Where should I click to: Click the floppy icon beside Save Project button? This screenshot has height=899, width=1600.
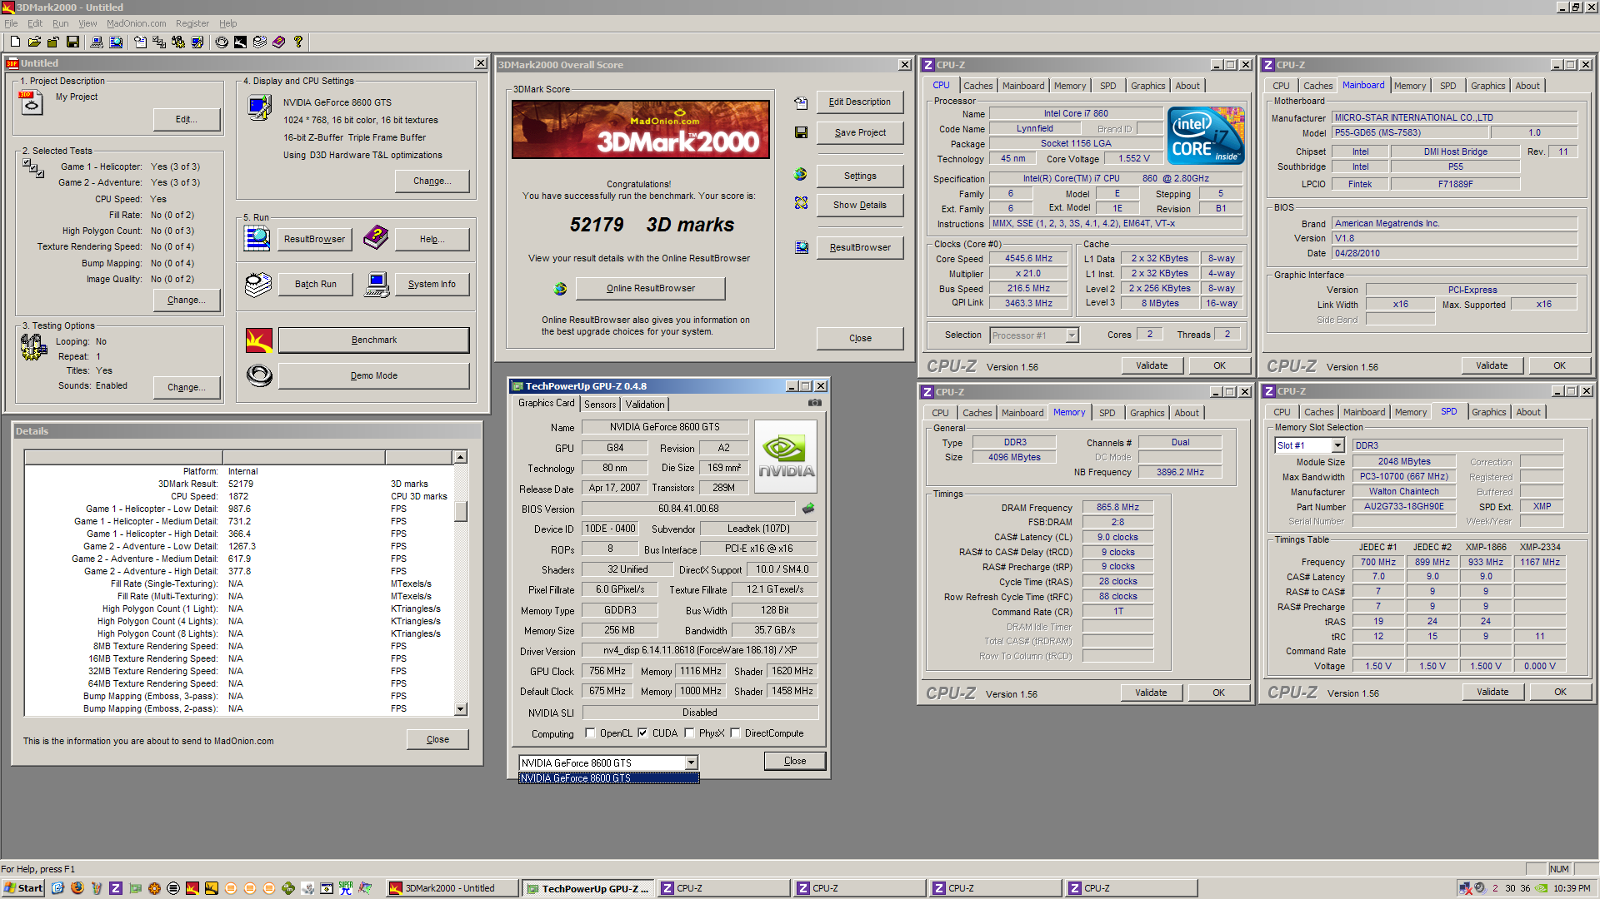pos(801,132)
